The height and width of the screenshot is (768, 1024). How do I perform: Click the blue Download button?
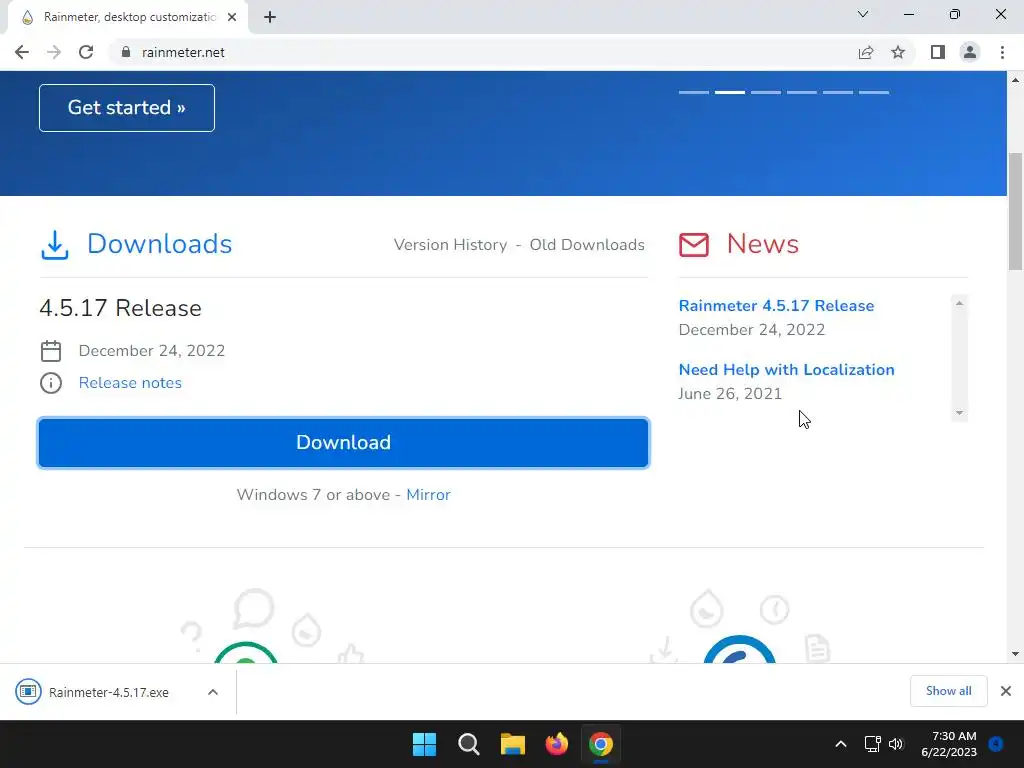(344, 443)
